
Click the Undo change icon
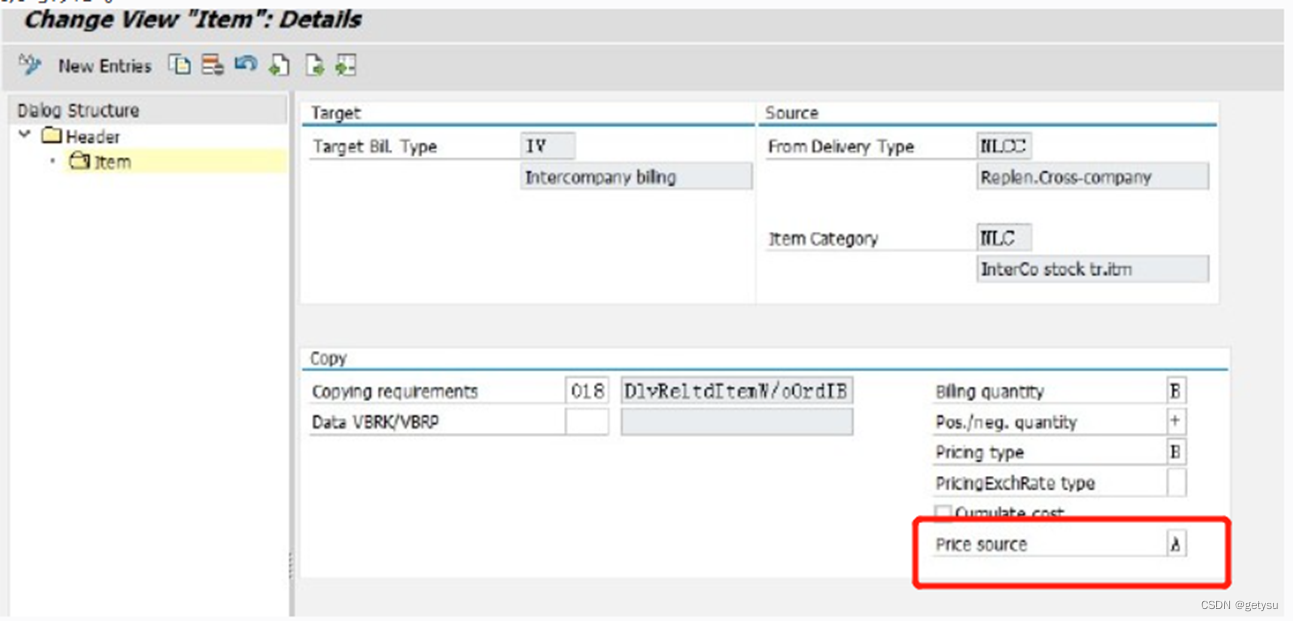[244, 65]
